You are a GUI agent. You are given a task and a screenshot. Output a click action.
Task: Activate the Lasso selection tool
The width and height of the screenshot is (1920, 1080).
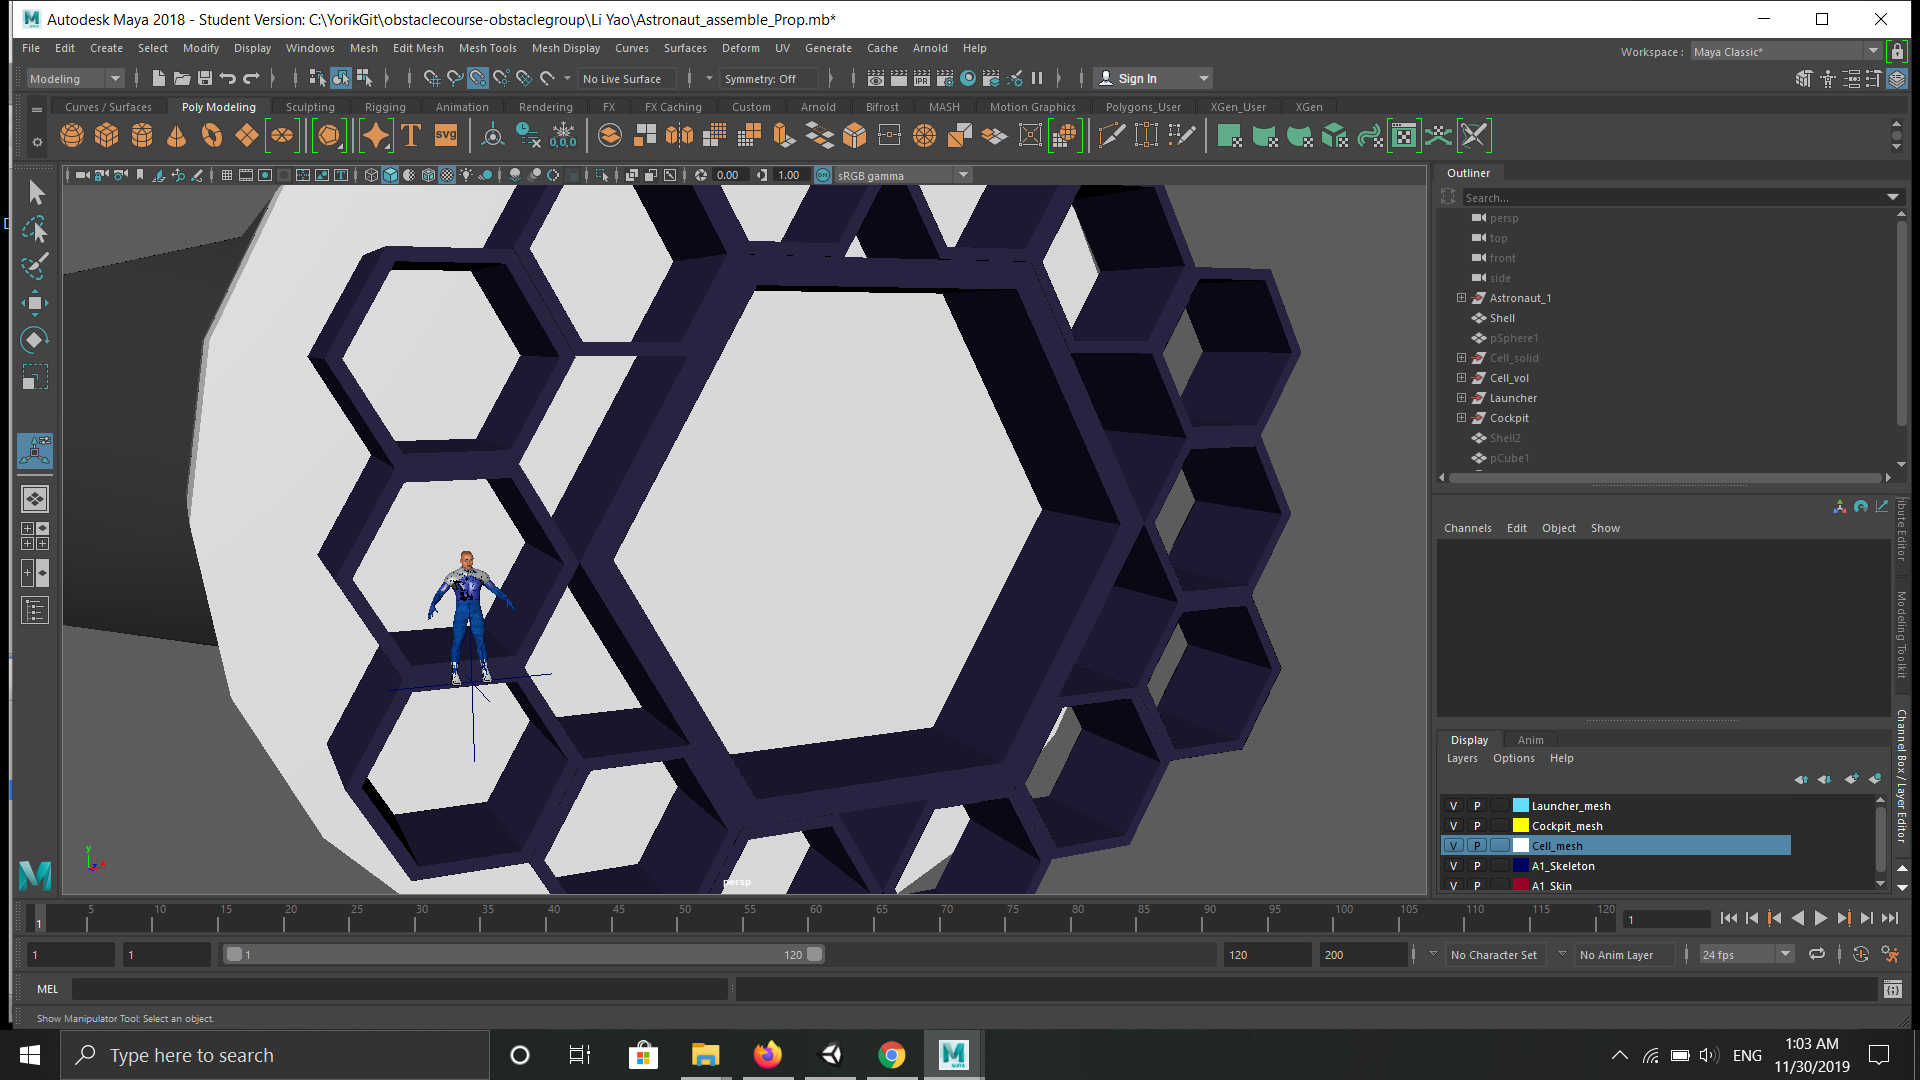point(35,230)
